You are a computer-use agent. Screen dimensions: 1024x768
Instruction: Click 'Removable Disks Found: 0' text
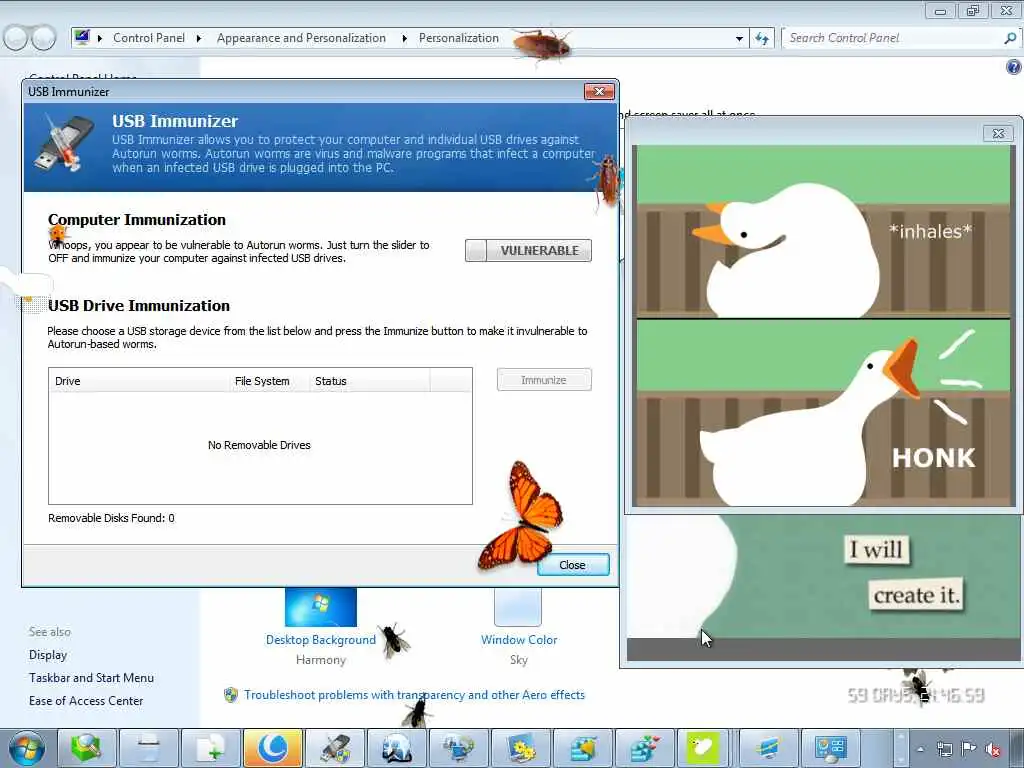point(111,518)
